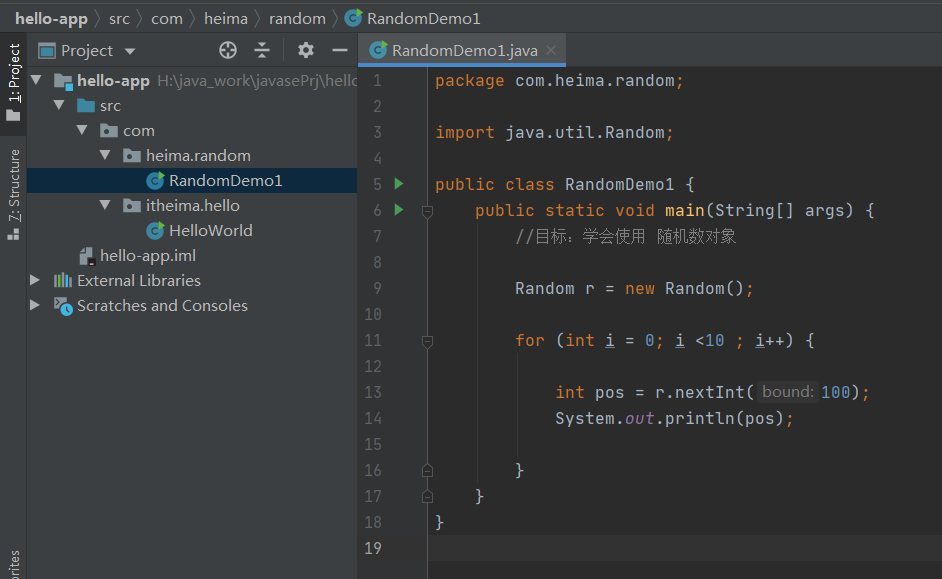
Task: Click heima in the breadcrumb
Action: (x=225, y=19)
